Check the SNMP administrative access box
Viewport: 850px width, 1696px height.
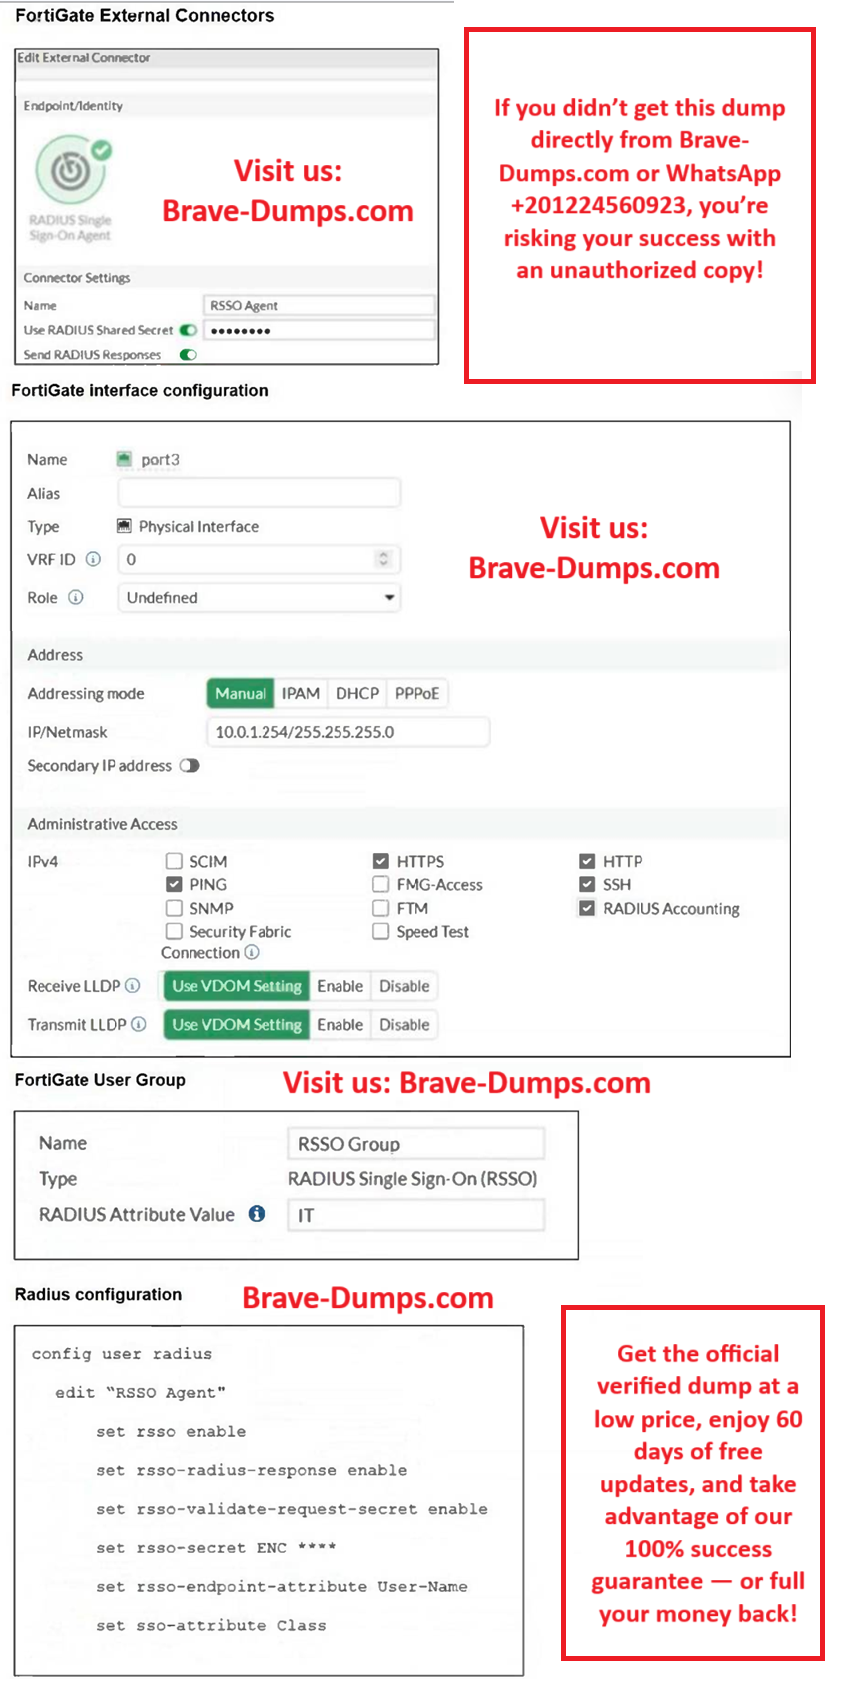click(x=174, y=908)
